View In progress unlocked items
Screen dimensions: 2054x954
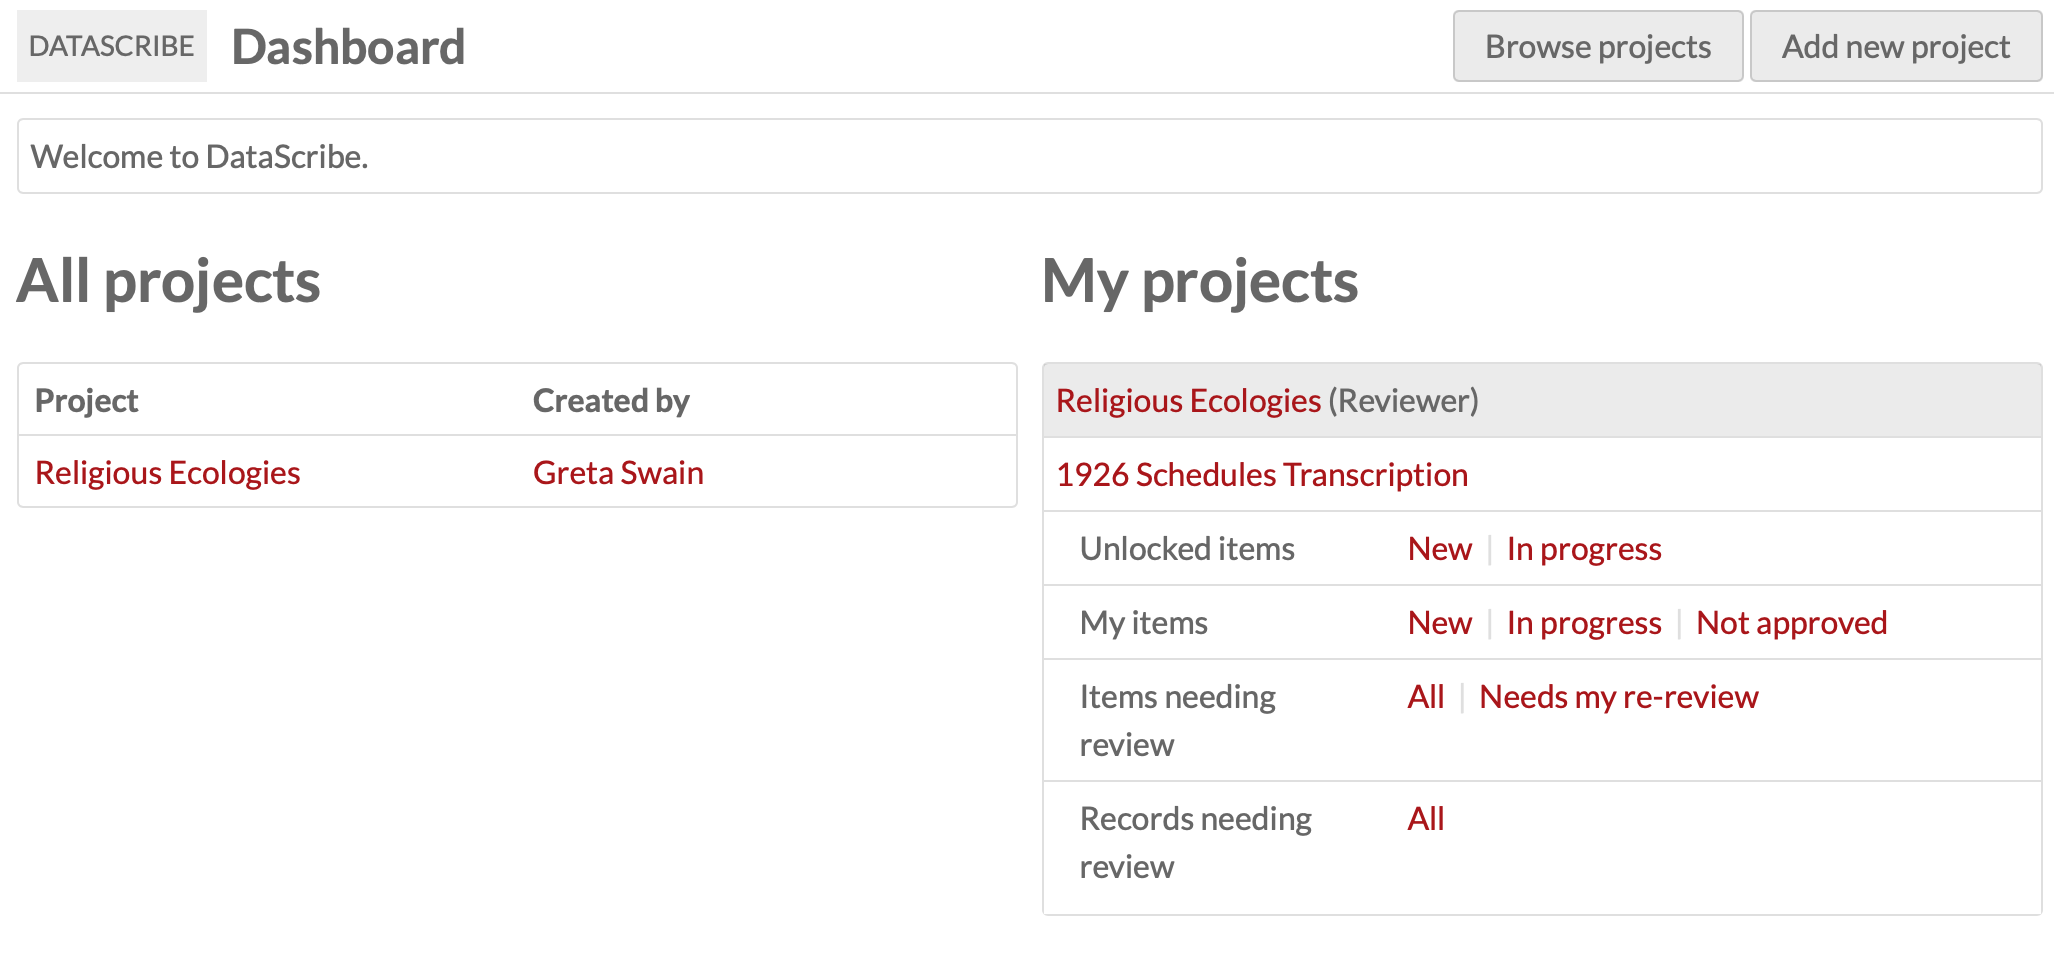pyautogui.click(x=1584, y=548)
